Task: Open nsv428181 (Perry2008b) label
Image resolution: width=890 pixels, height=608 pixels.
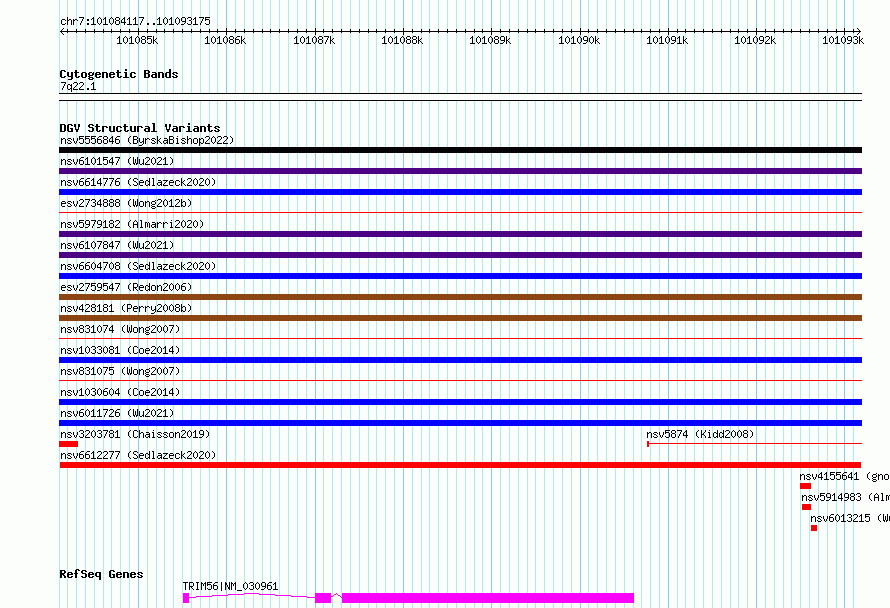Action: 126,308
